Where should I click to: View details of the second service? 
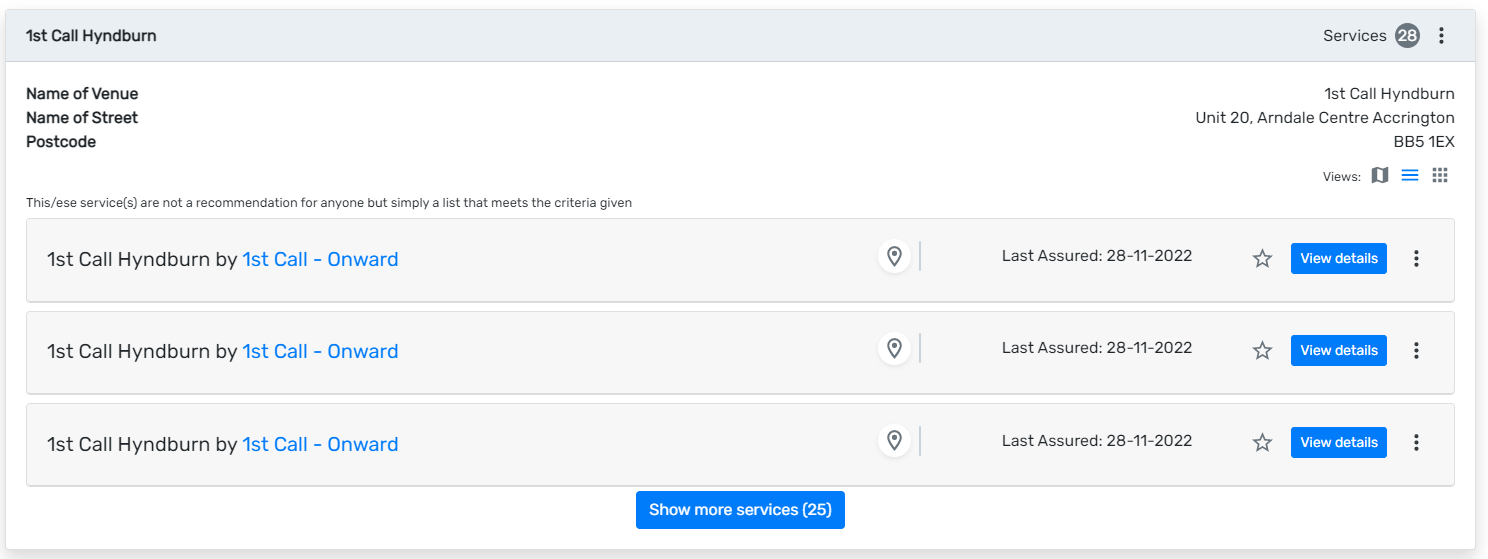(x=1339, y=350)
